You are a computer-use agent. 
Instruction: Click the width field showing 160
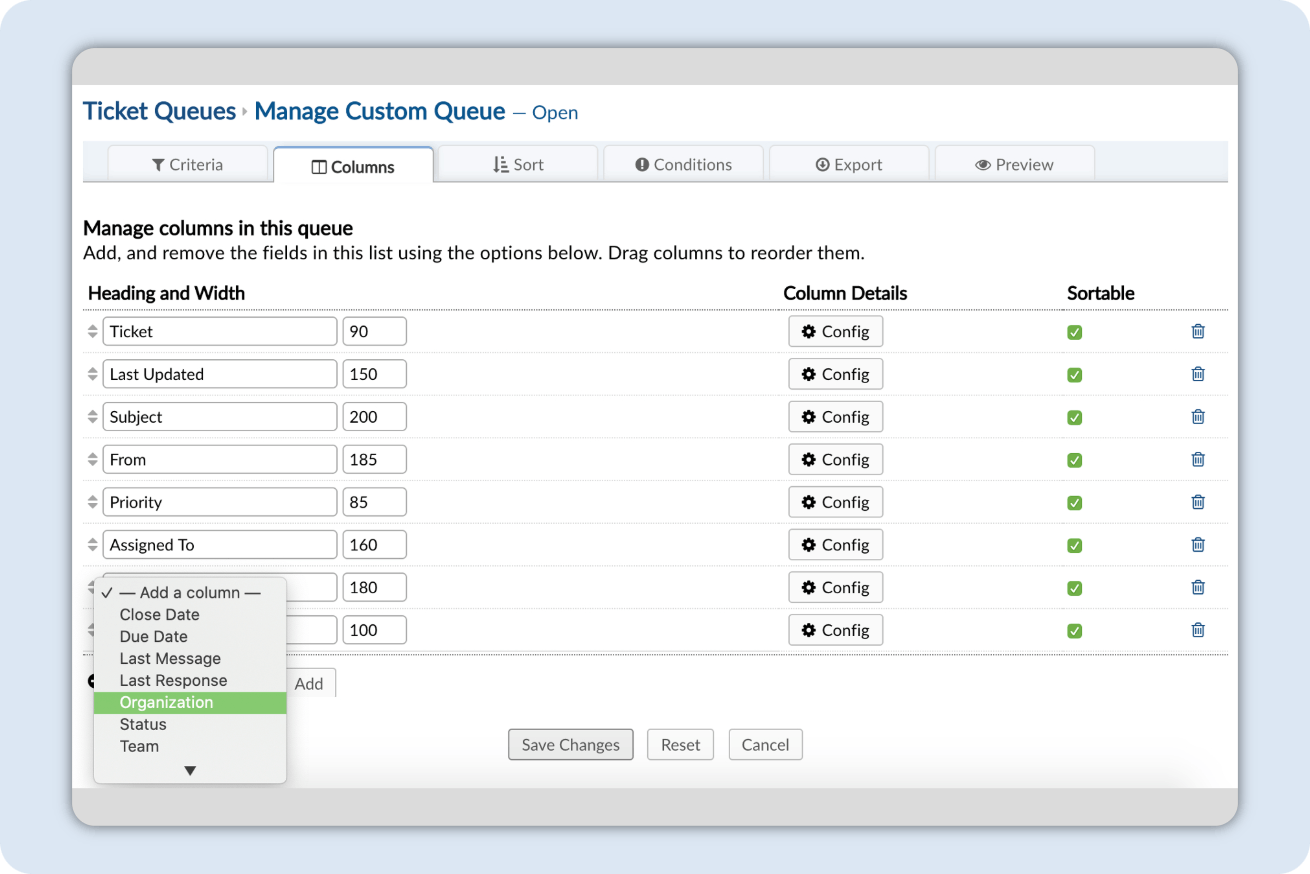pyautogui.click(x=375, y=545)
